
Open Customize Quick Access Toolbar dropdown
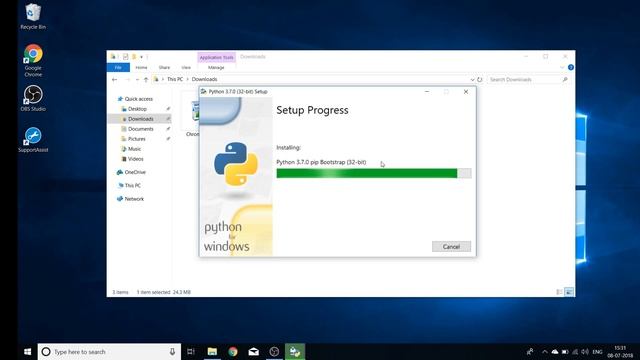(141, 57)
